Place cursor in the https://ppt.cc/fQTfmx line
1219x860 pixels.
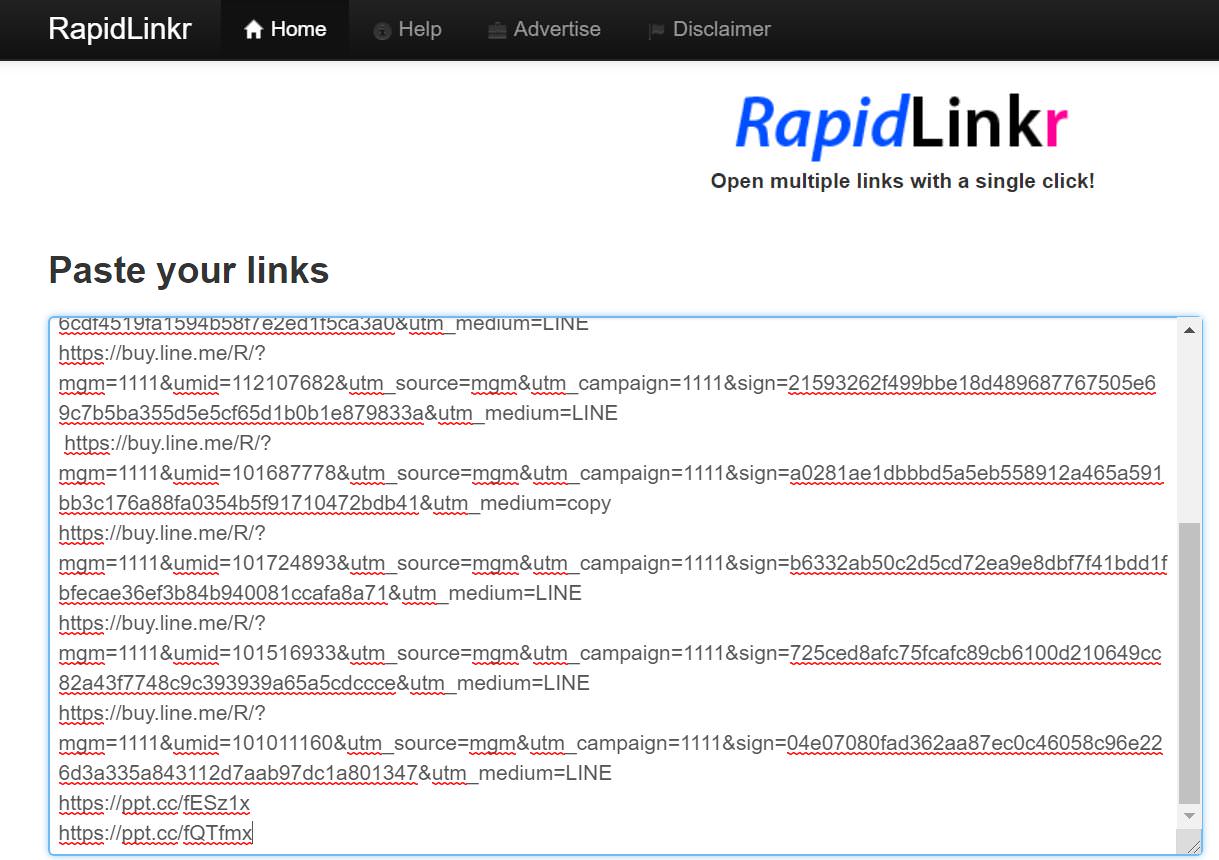(x=156, y=833)
